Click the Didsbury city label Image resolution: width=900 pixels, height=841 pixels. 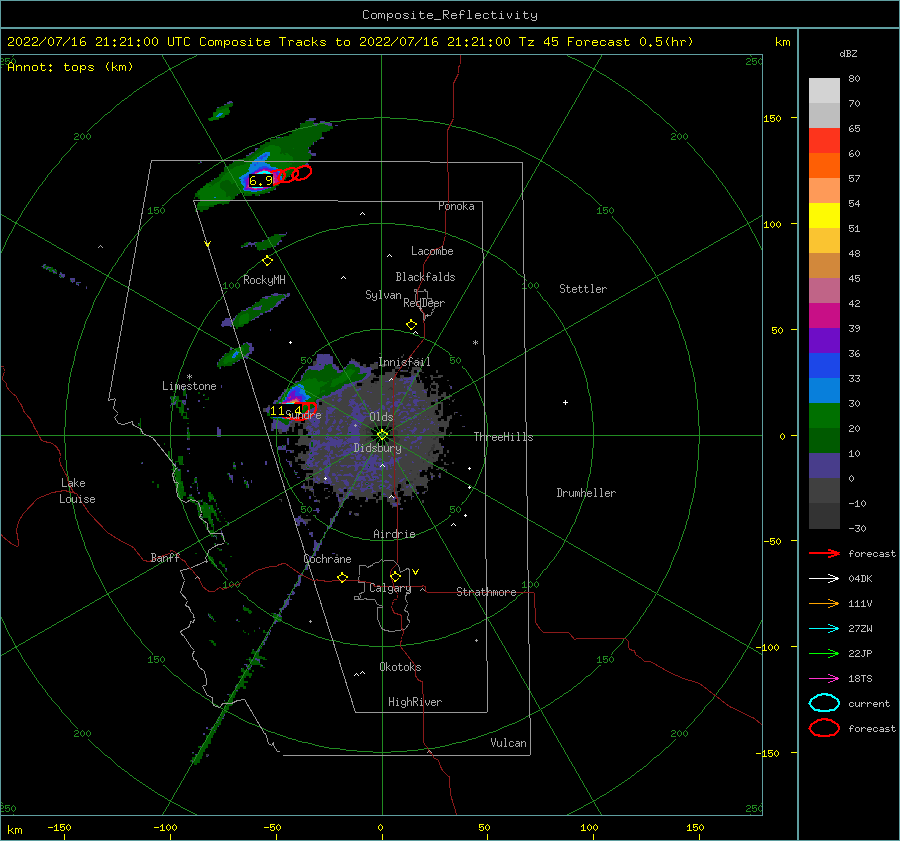click(x=377, y=448)
